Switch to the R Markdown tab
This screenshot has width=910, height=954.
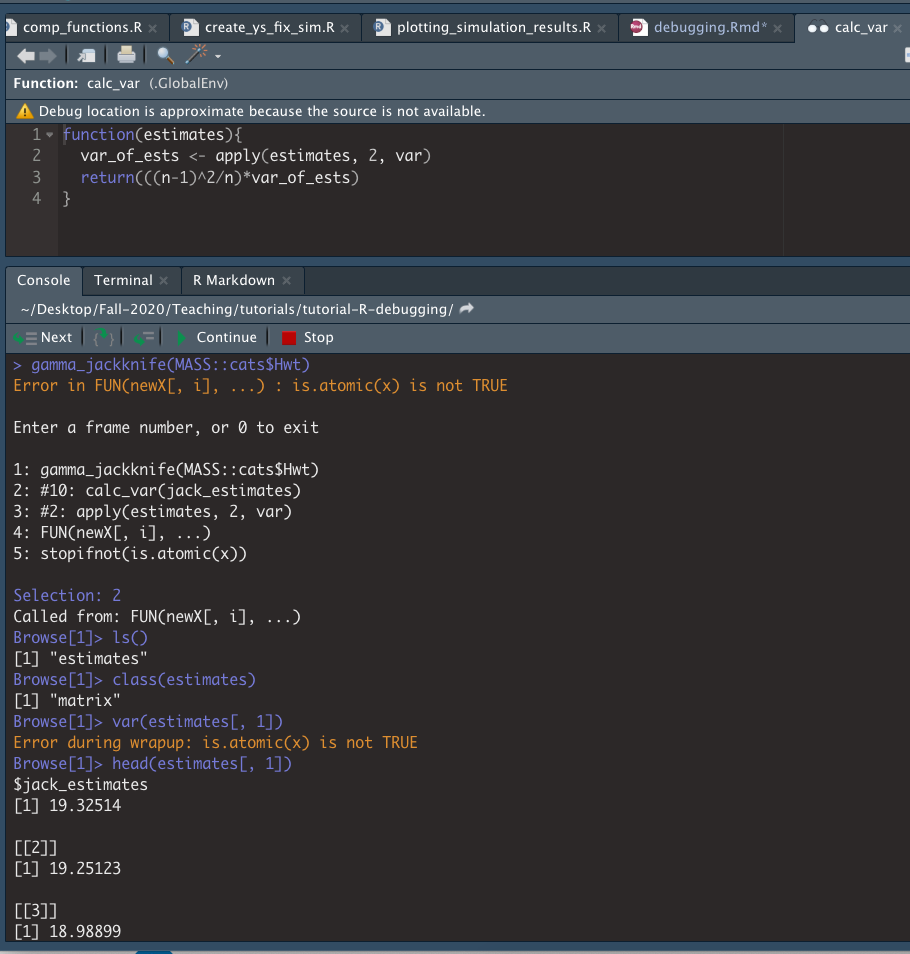point(234,280)
